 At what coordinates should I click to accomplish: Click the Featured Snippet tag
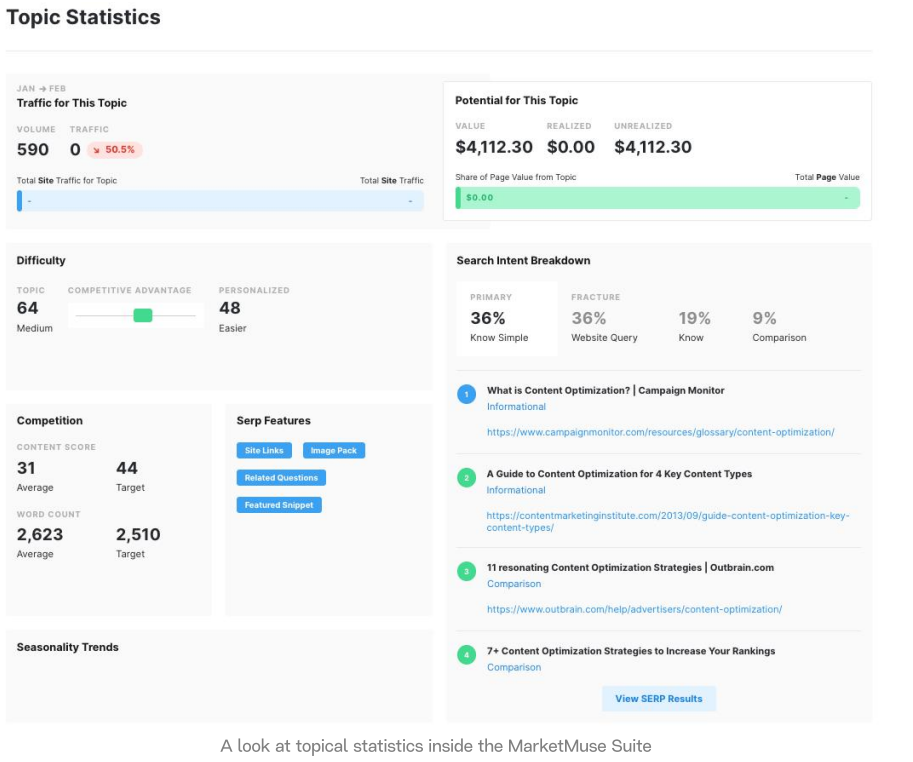279,505
